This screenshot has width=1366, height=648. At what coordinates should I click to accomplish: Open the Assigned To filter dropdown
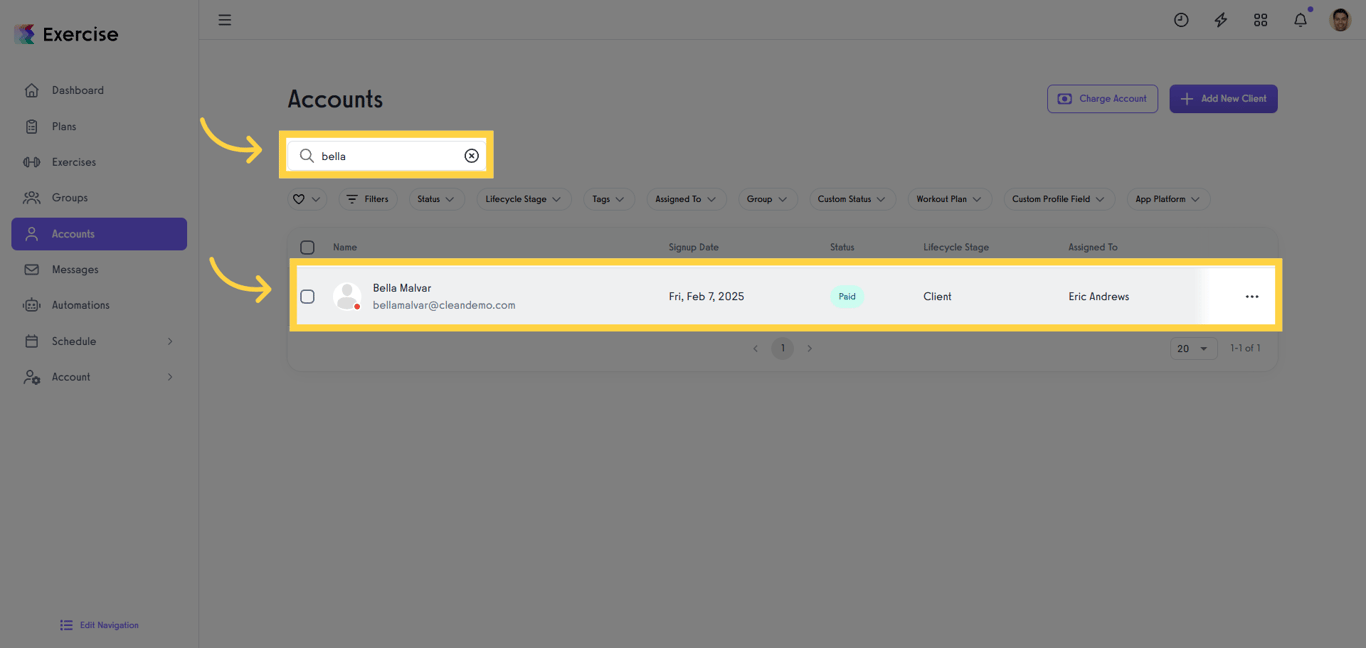tap(685, 199)
